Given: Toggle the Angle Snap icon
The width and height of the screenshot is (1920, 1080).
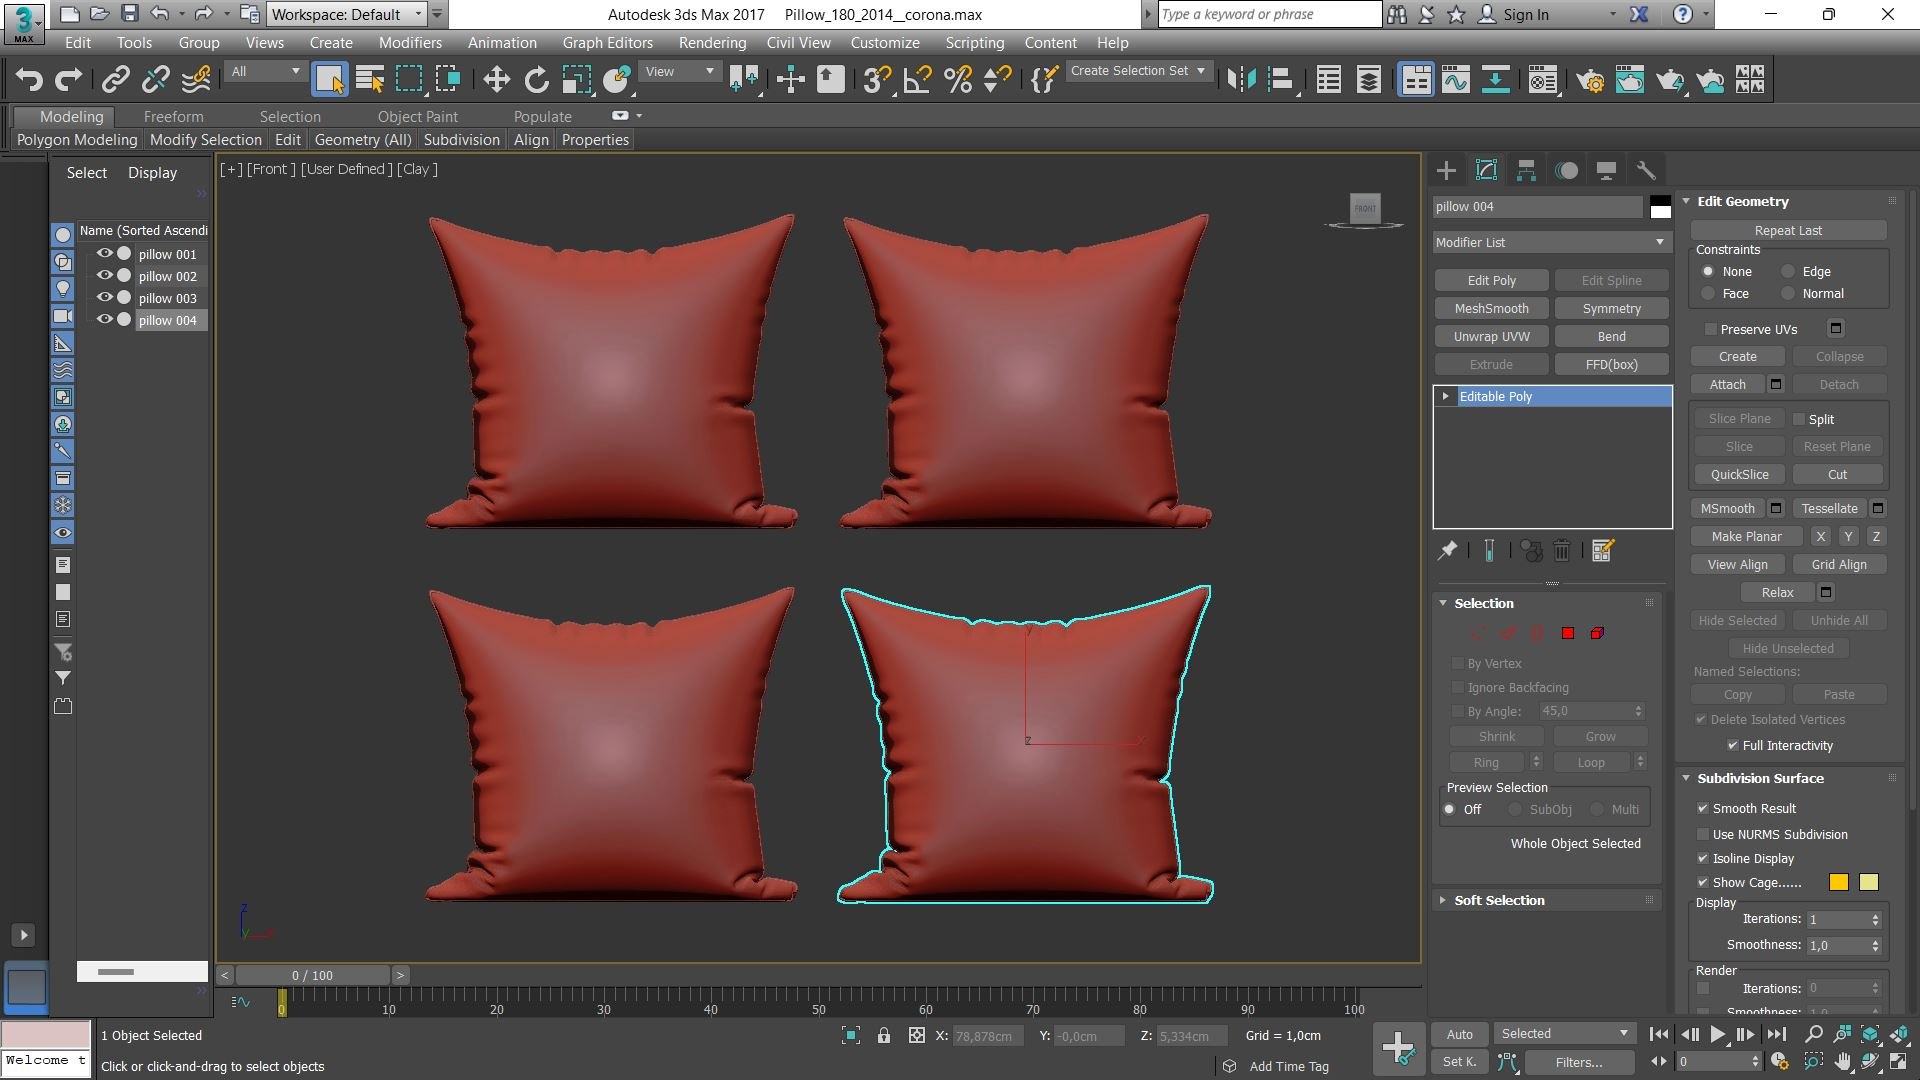Looking at the screenshot, I should pos(917,80).
